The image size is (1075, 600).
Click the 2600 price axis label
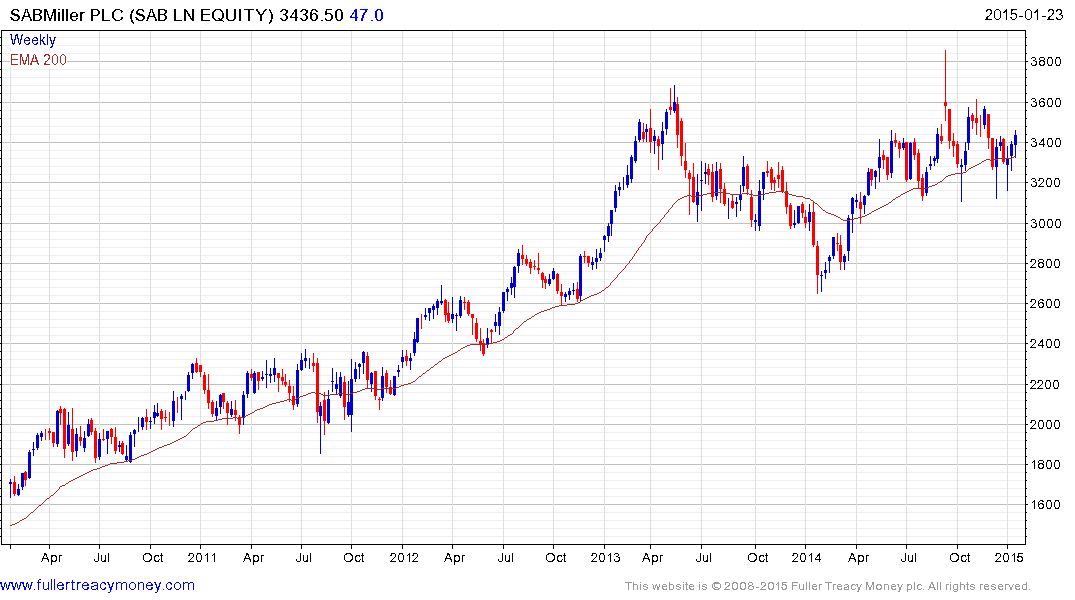pos(1046,304)
